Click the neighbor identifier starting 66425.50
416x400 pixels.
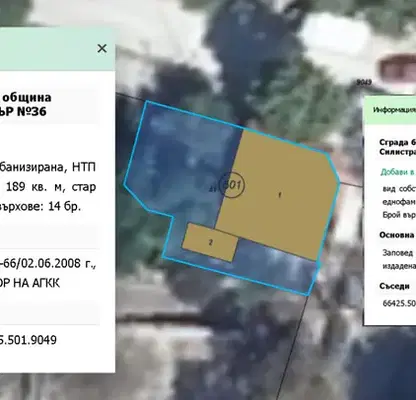[x=399, y=303]
